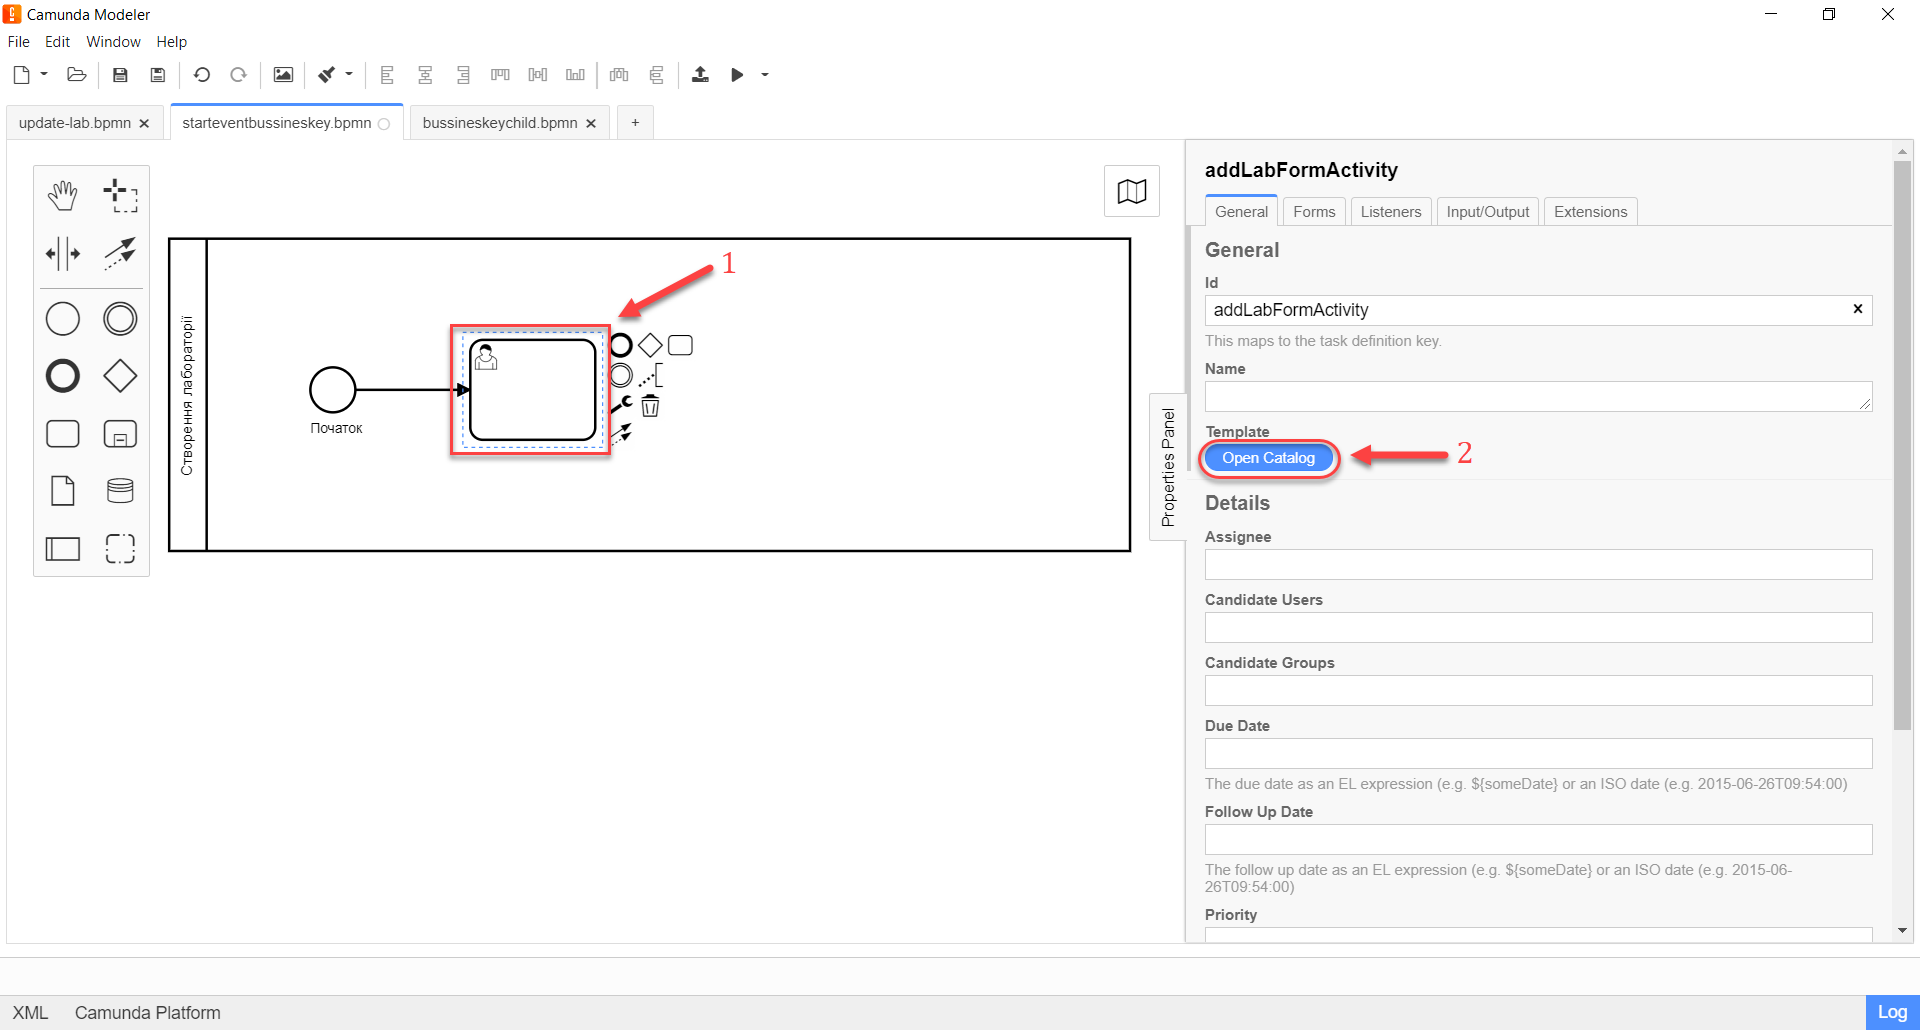This screenshot has height=1030, width=1920.
Task: Create a Gateway from palette
Action: 120,376
